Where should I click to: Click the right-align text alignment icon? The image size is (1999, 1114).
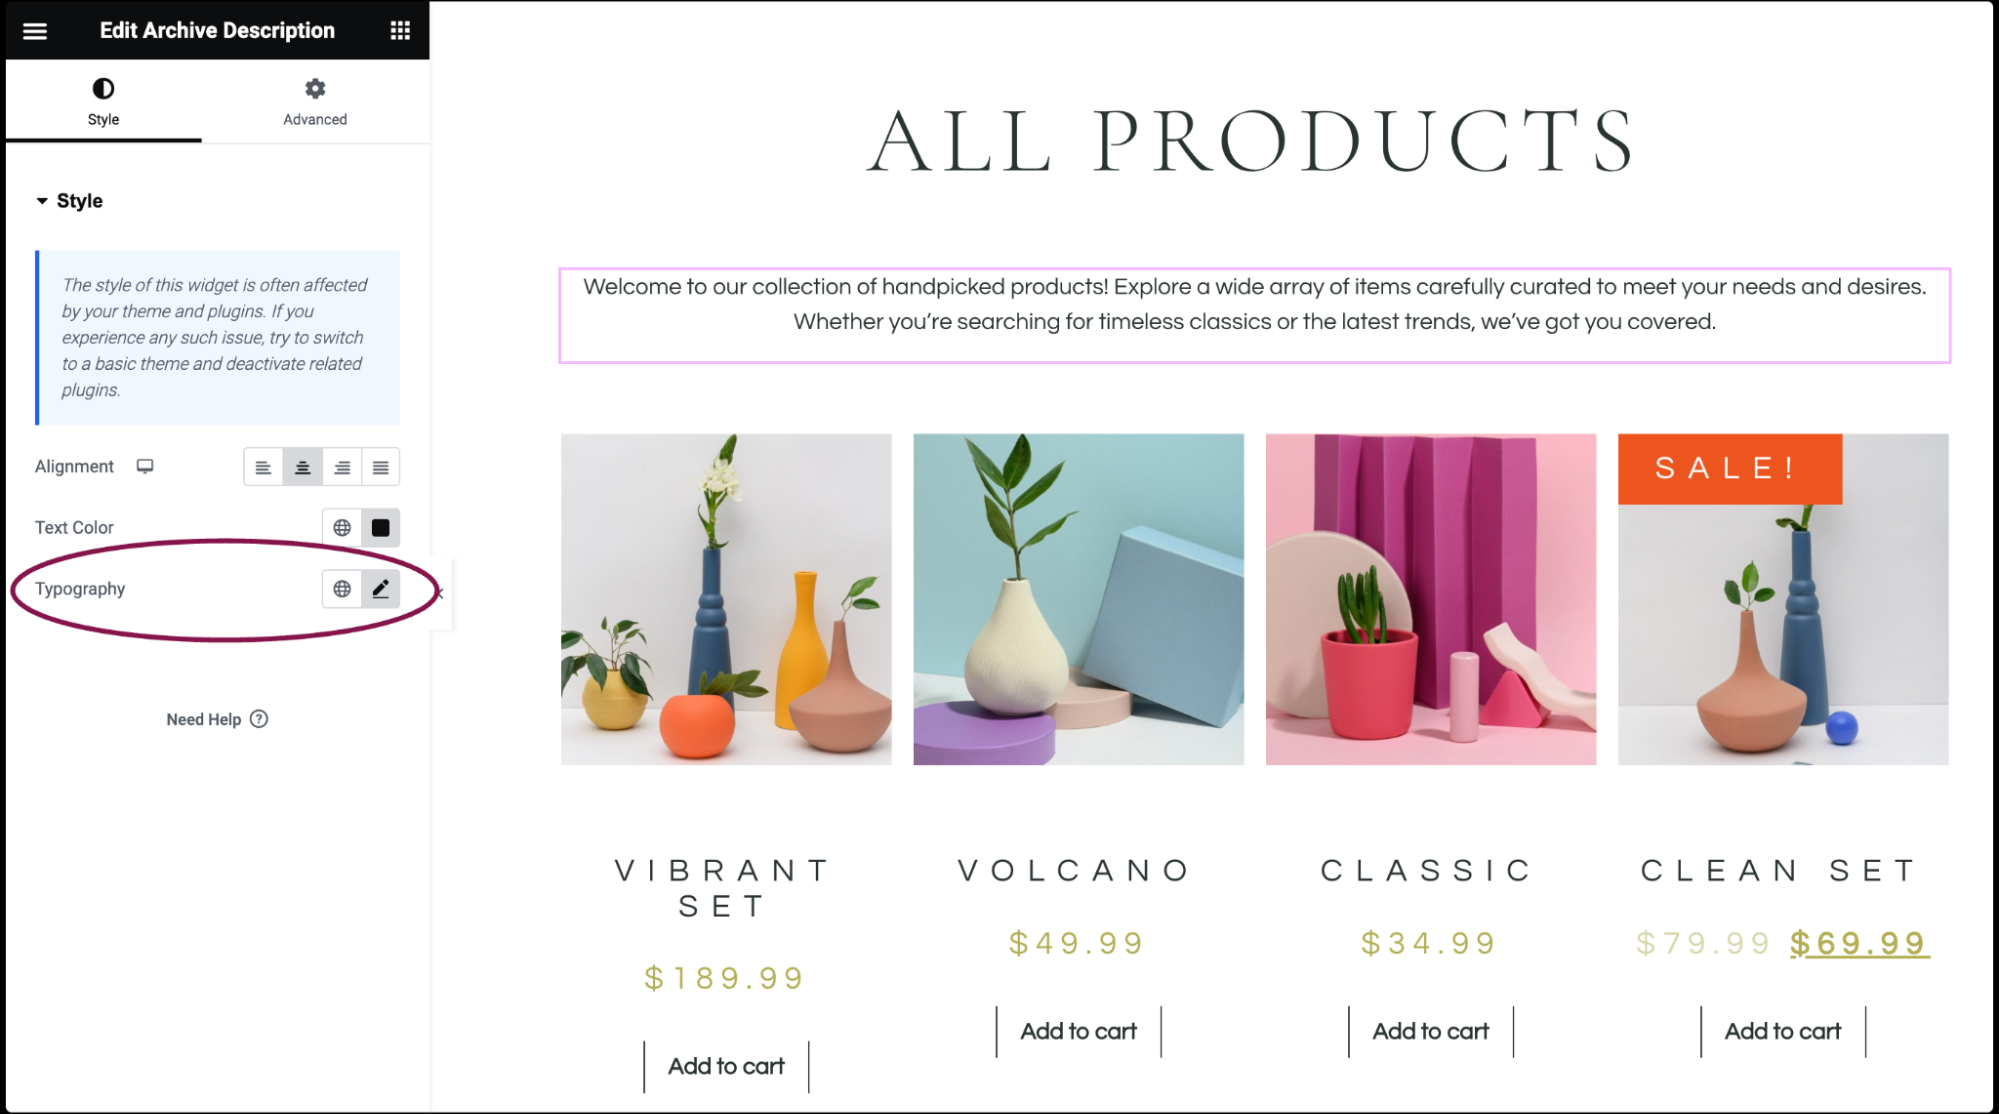pyautogui.click(x=342, y=468)
